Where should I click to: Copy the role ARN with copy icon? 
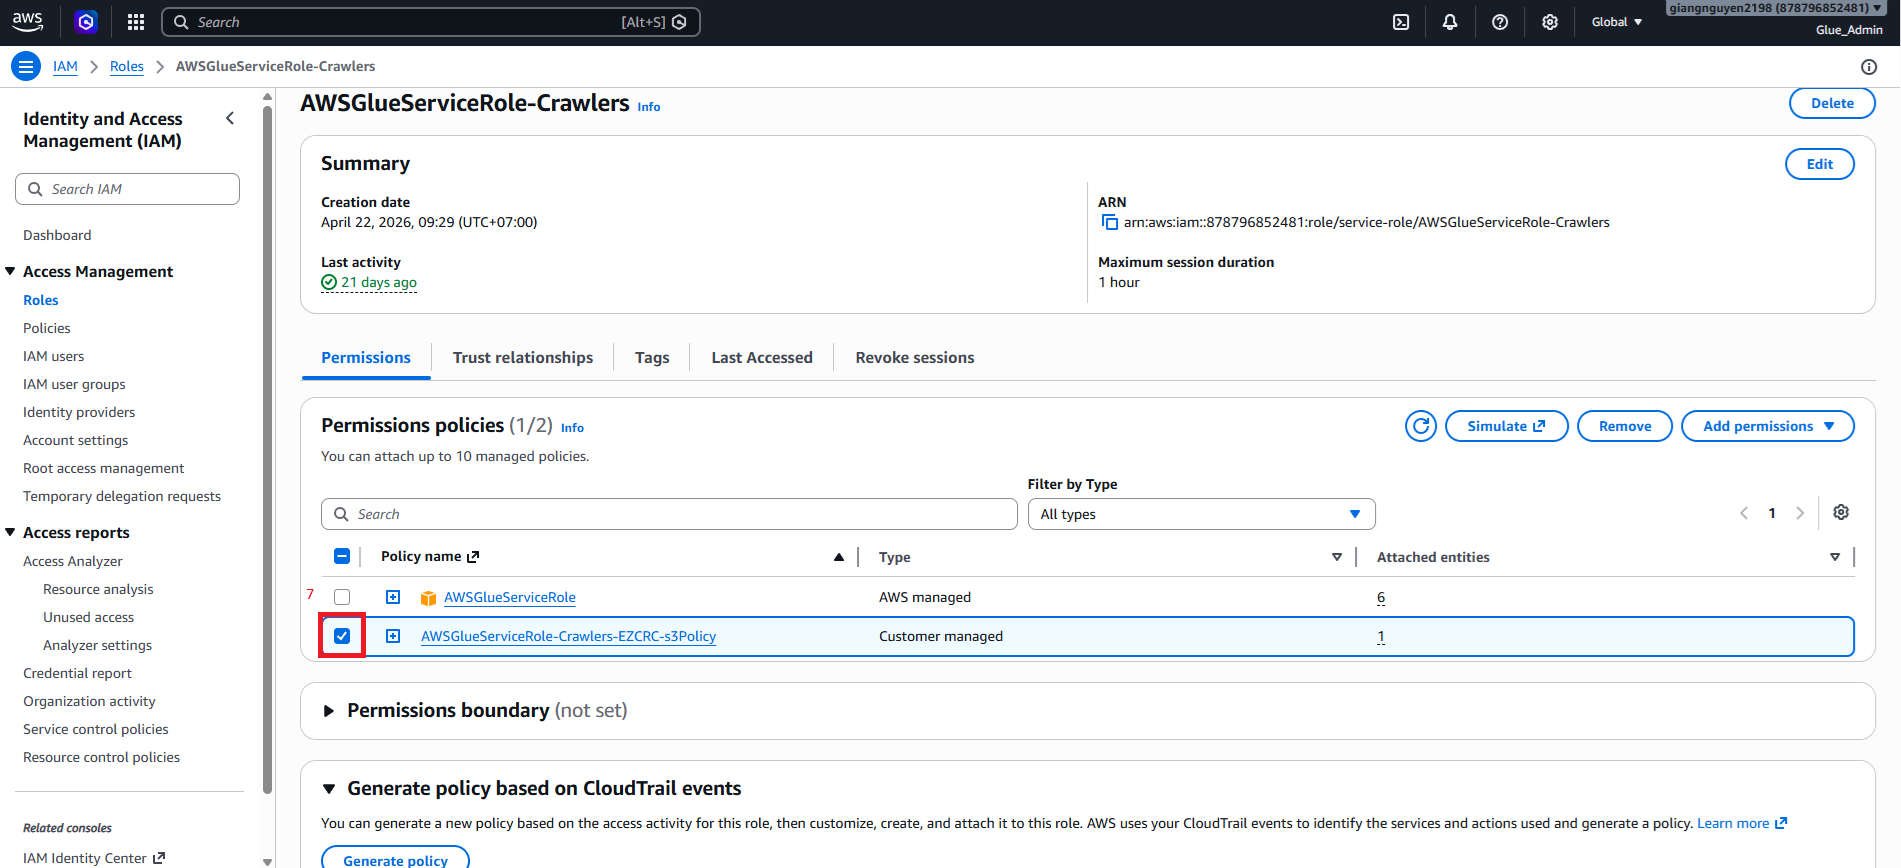[x=1109, y=222]
